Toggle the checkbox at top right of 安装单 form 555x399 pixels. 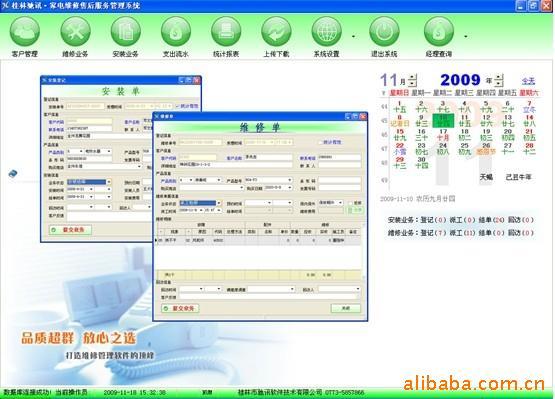pyautogui.click(x=177, y=106)
